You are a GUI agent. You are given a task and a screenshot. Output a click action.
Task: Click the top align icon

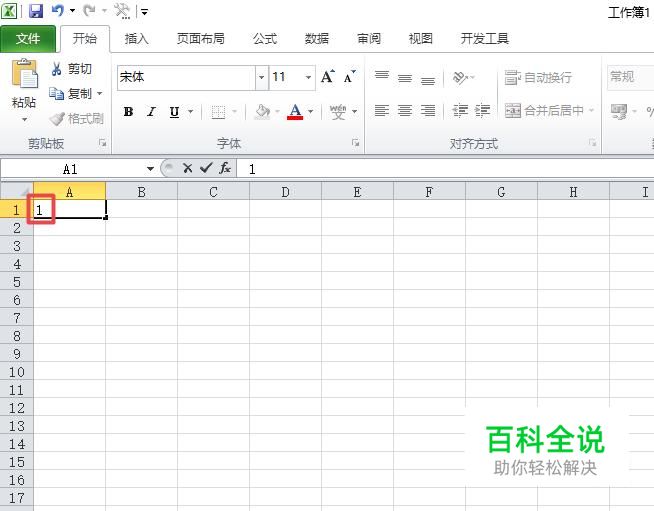[382, 77]
